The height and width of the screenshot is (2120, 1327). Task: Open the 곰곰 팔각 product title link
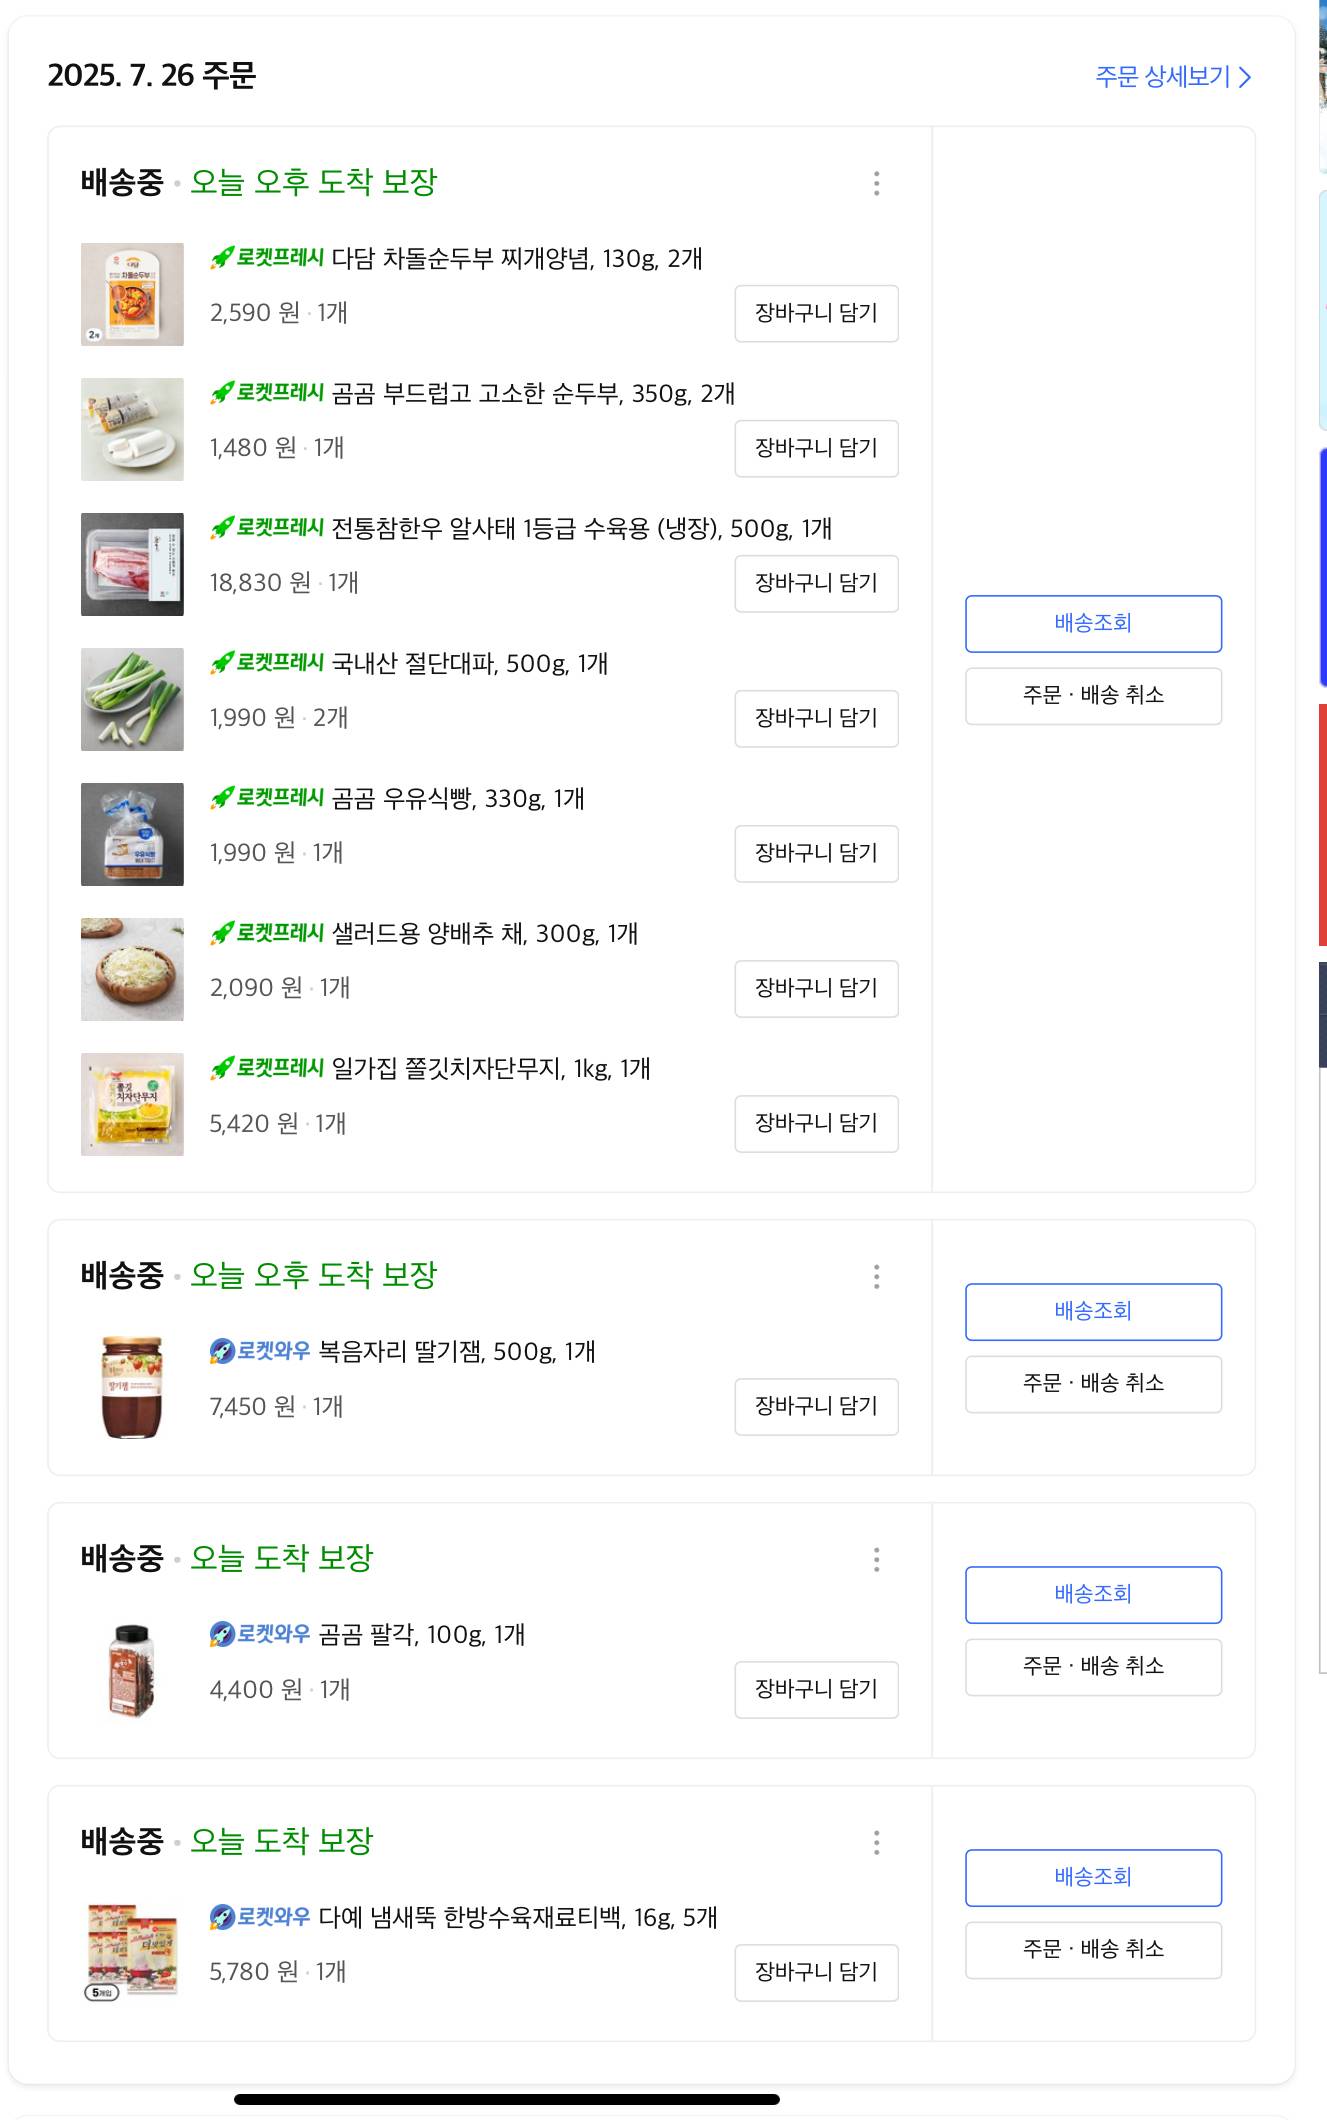pos(421,1634)
